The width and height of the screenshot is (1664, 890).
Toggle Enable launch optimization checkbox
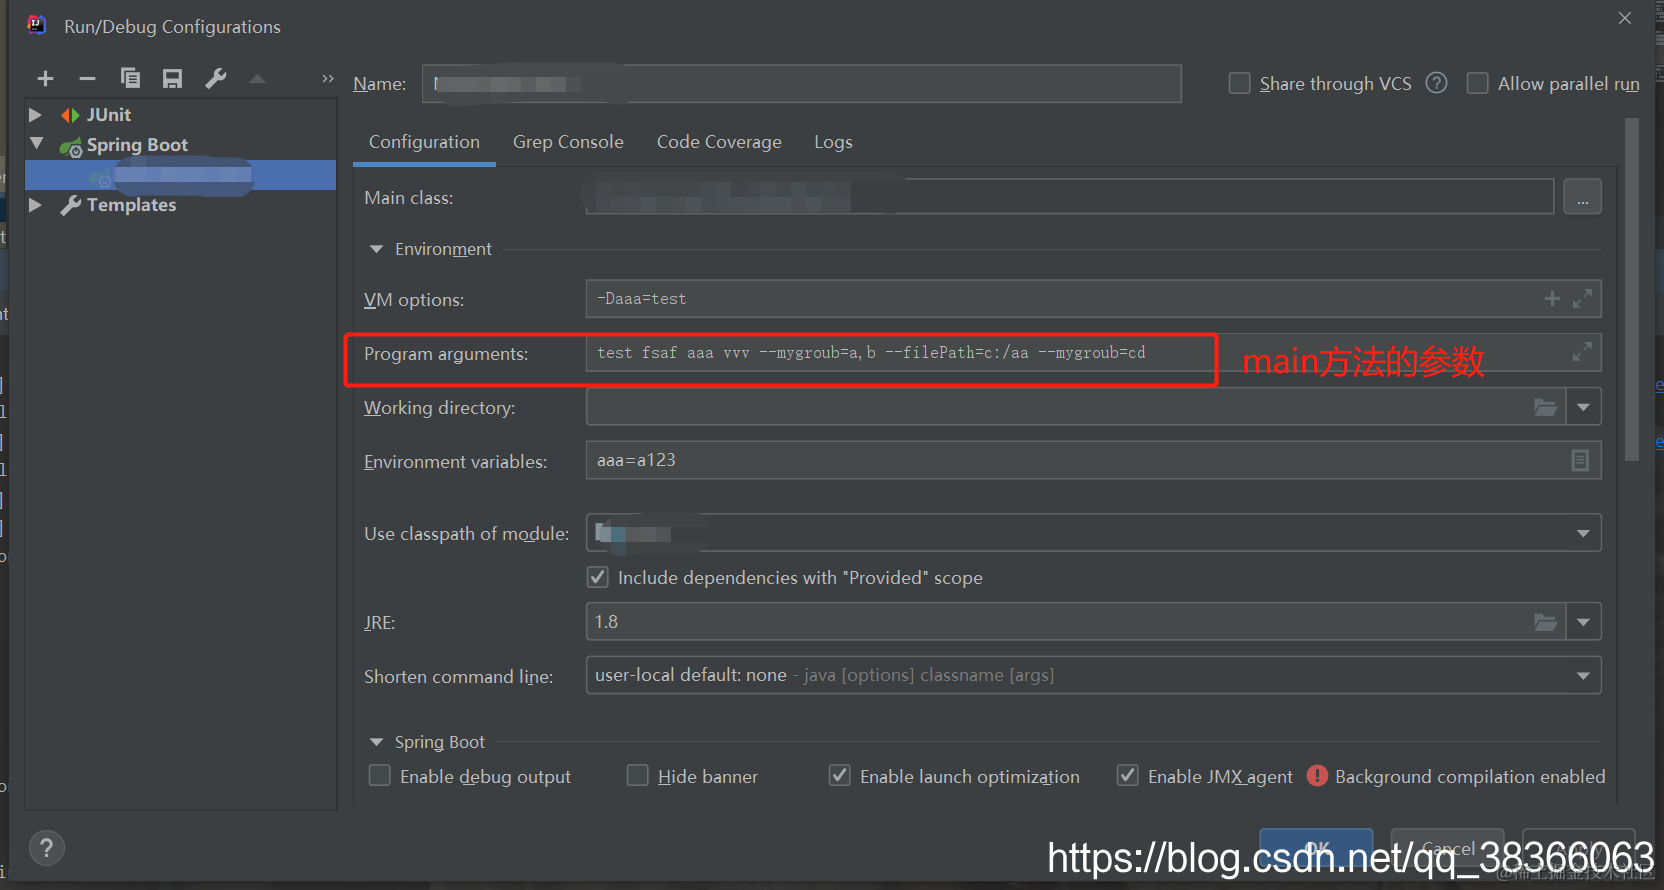tap(840, 776)
